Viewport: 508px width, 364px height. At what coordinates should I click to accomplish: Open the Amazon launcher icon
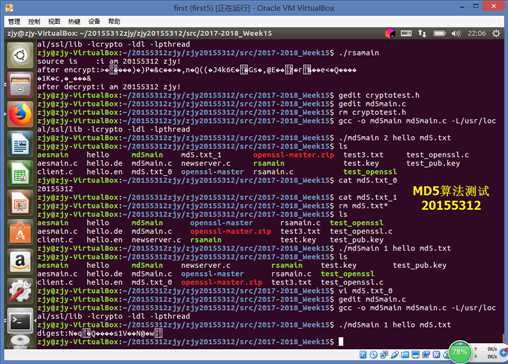pyautogui.click(x=20, y=261)
